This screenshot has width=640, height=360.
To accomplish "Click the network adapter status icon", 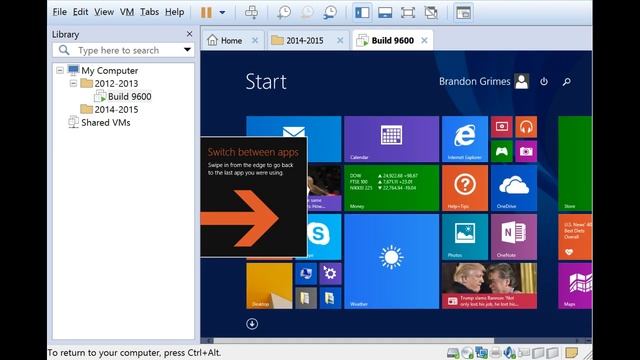I will tap(482, 352).
